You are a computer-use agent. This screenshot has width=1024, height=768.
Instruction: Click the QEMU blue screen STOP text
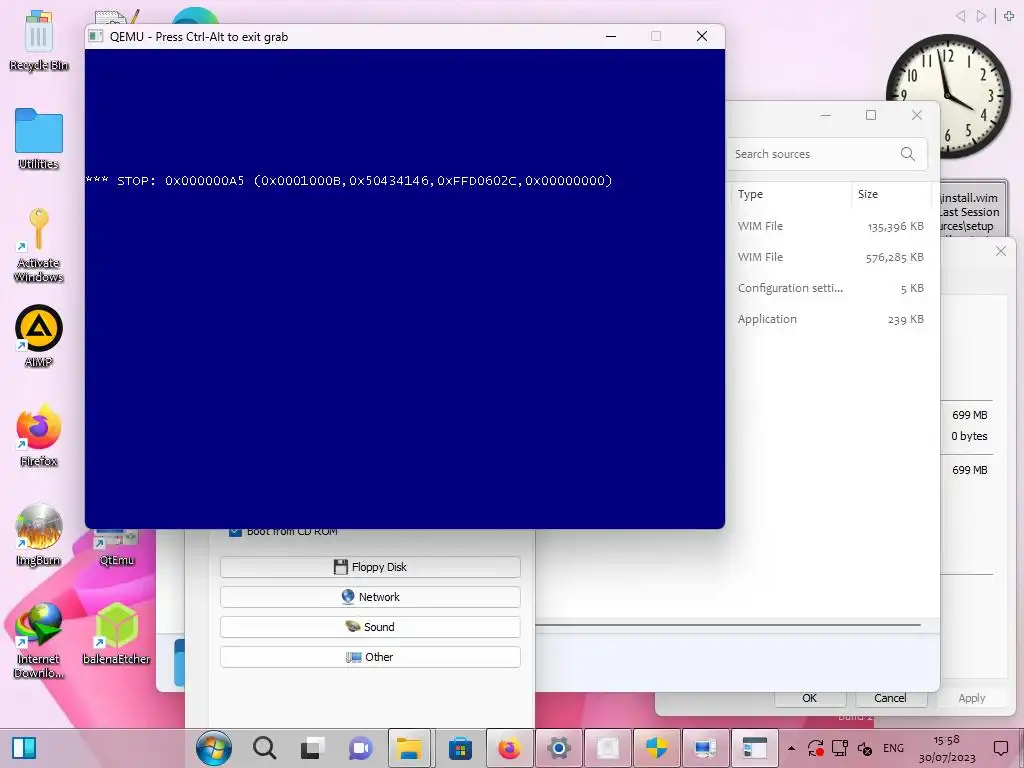coord(349,181)
